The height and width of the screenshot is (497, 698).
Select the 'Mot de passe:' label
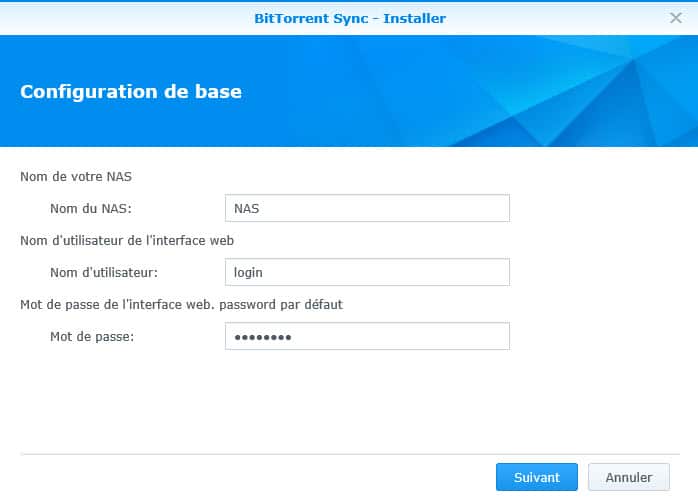click(x=92, y=337)
